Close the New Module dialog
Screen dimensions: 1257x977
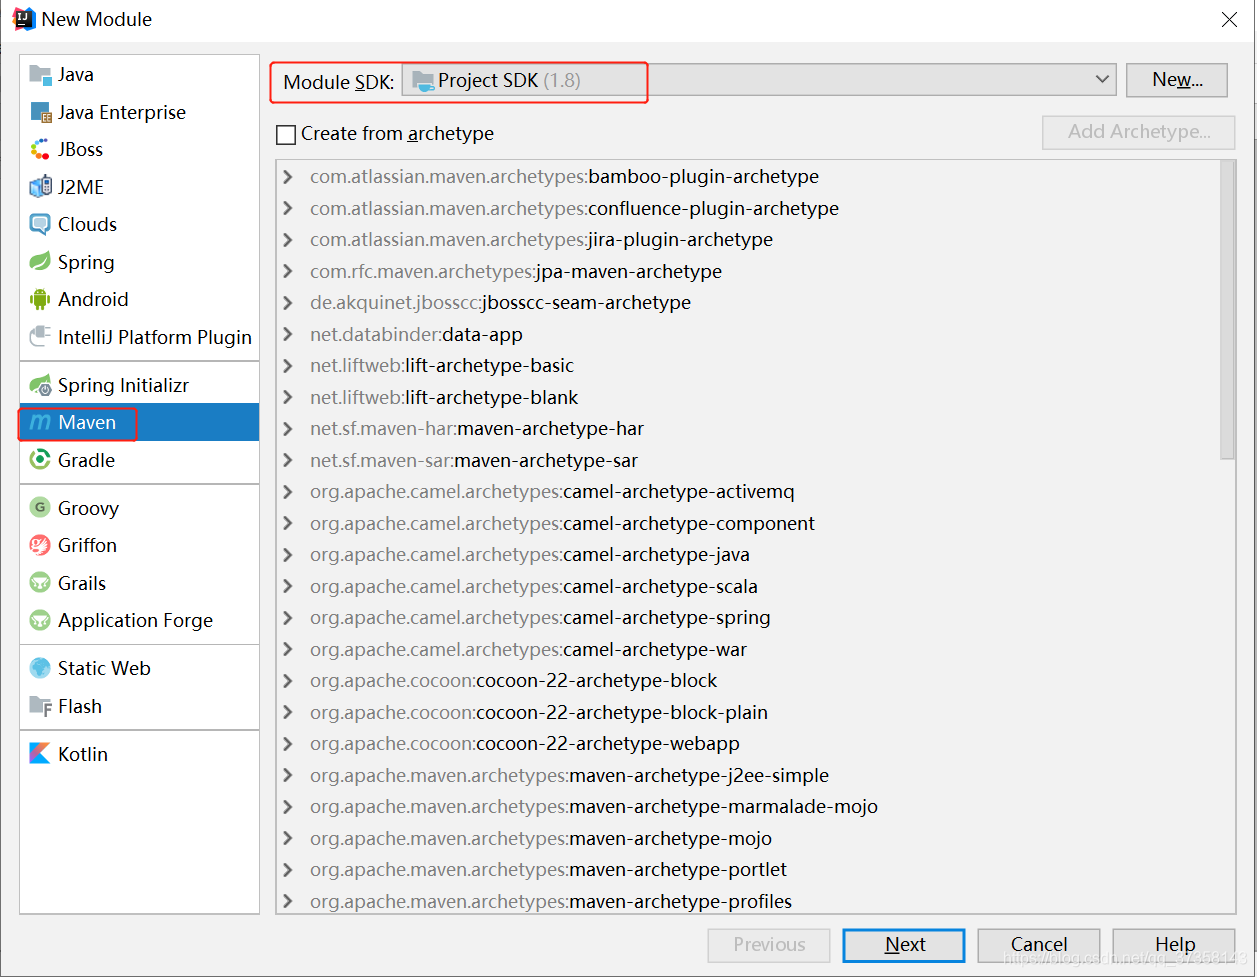[1230, 20]
